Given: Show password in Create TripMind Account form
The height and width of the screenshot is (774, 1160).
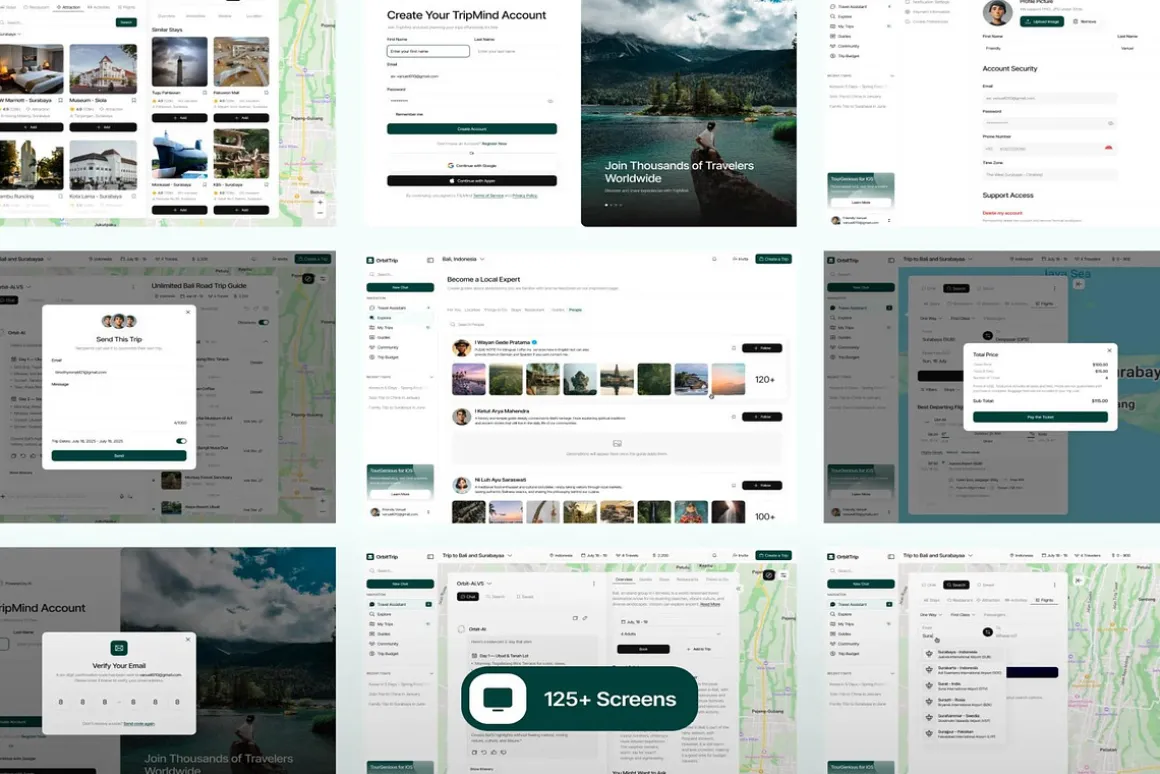Looking at the screenshot, I should pos(550,101).
